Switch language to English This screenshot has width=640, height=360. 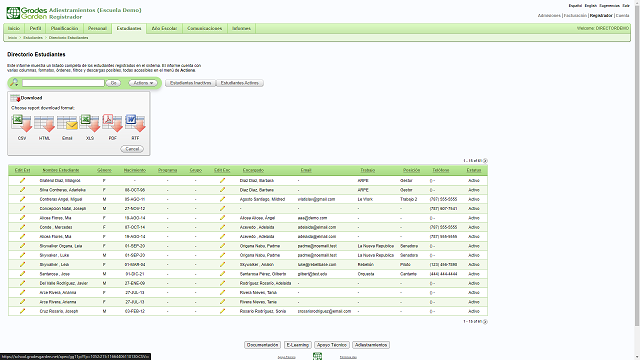point(590,6)
